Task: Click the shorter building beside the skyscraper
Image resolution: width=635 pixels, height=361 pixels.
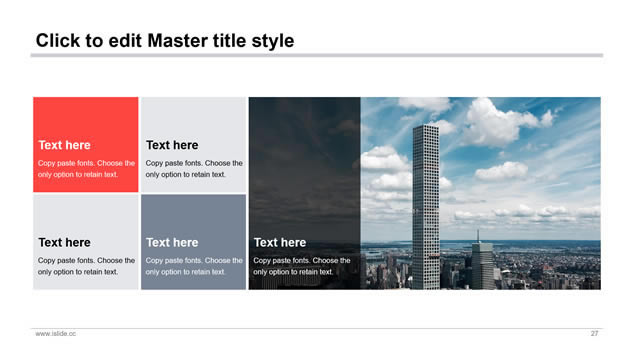Action: pos(482,263)
